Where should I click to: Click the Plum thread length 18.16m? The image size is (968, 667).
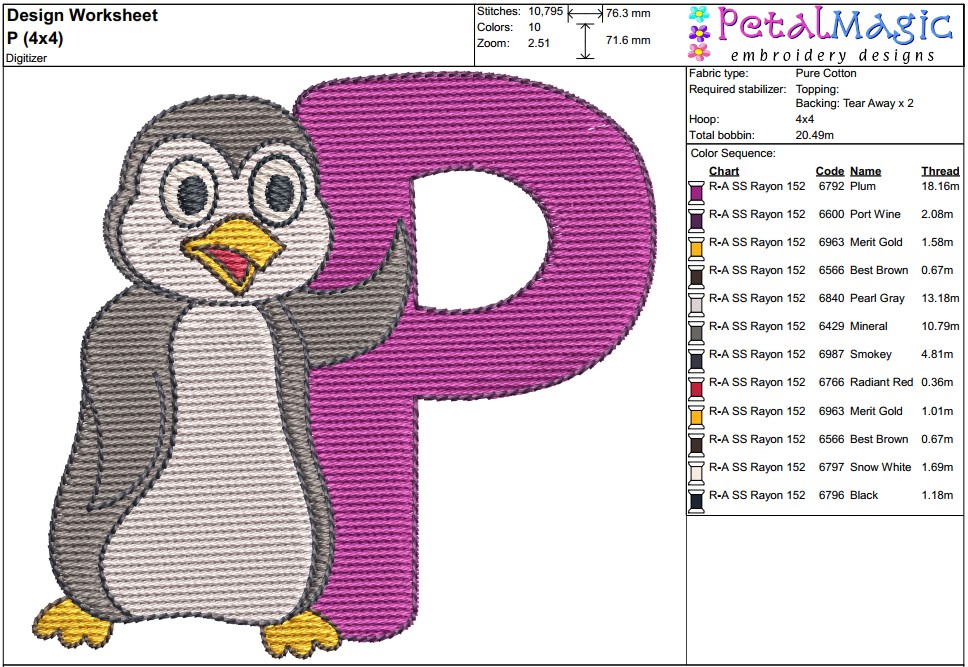pos(940,186)
